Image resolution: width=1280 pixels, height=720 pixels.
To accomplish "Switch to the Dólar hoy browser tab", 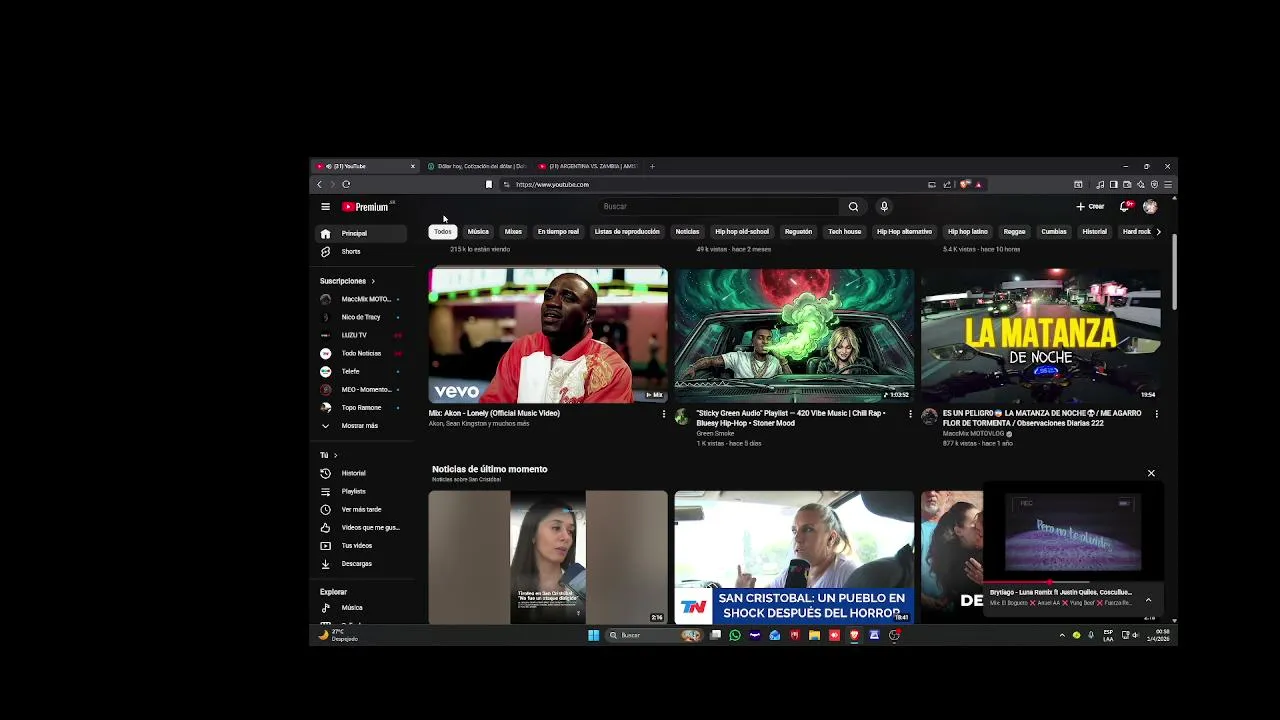I will pos(476,166).
